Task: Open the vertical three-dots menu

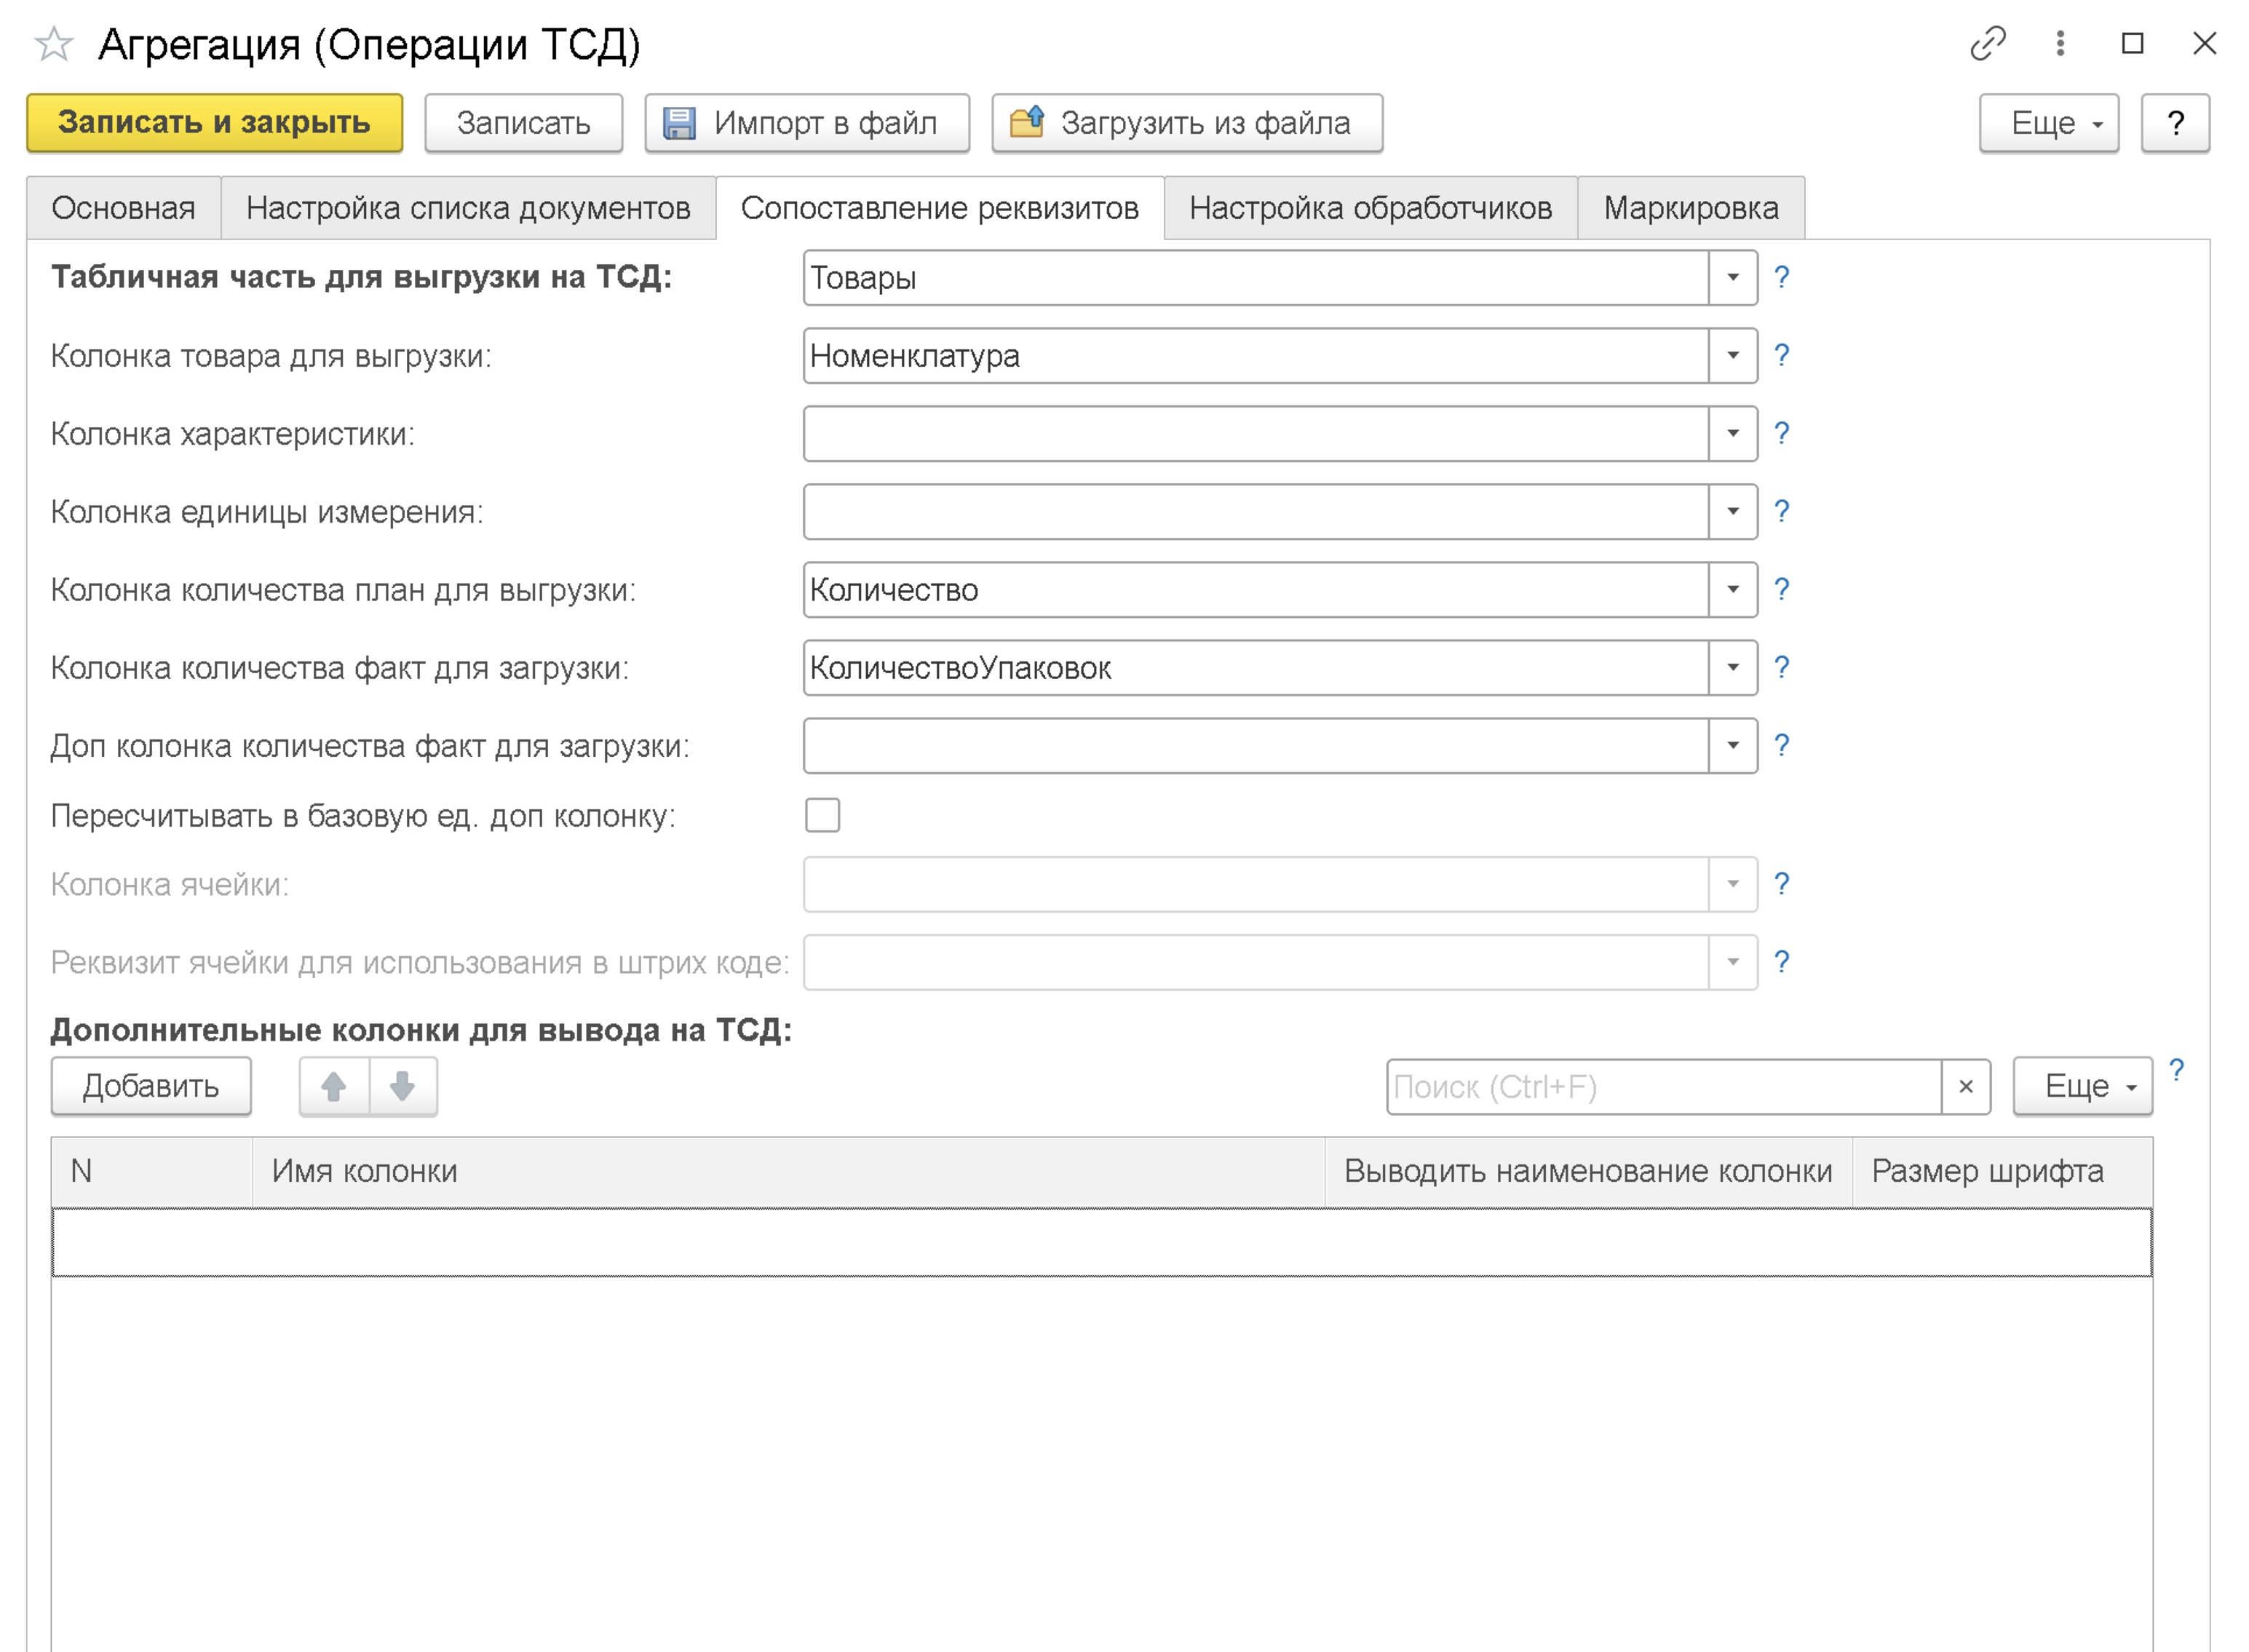Action: click(2060, 44)
